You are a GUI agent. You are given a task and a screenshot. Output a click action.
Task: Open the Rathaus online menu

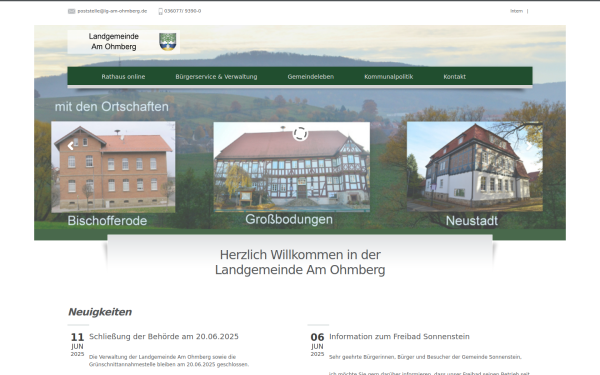[123, 77]
